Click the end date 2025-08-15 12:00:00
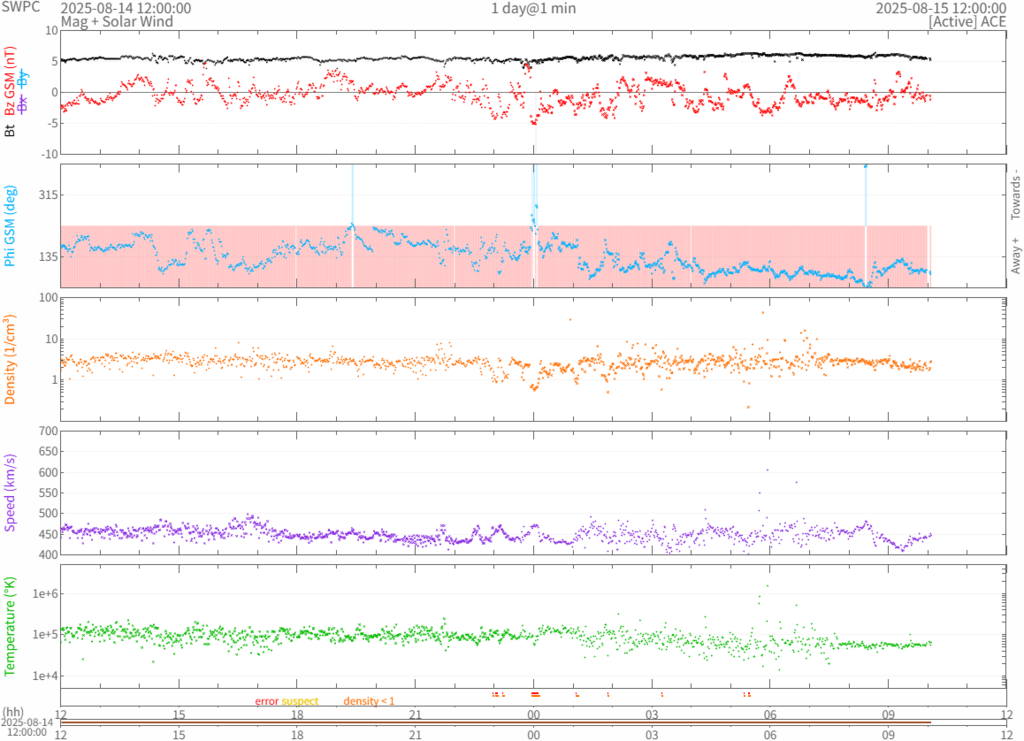 pyautogui.click(x=940, y=8)
